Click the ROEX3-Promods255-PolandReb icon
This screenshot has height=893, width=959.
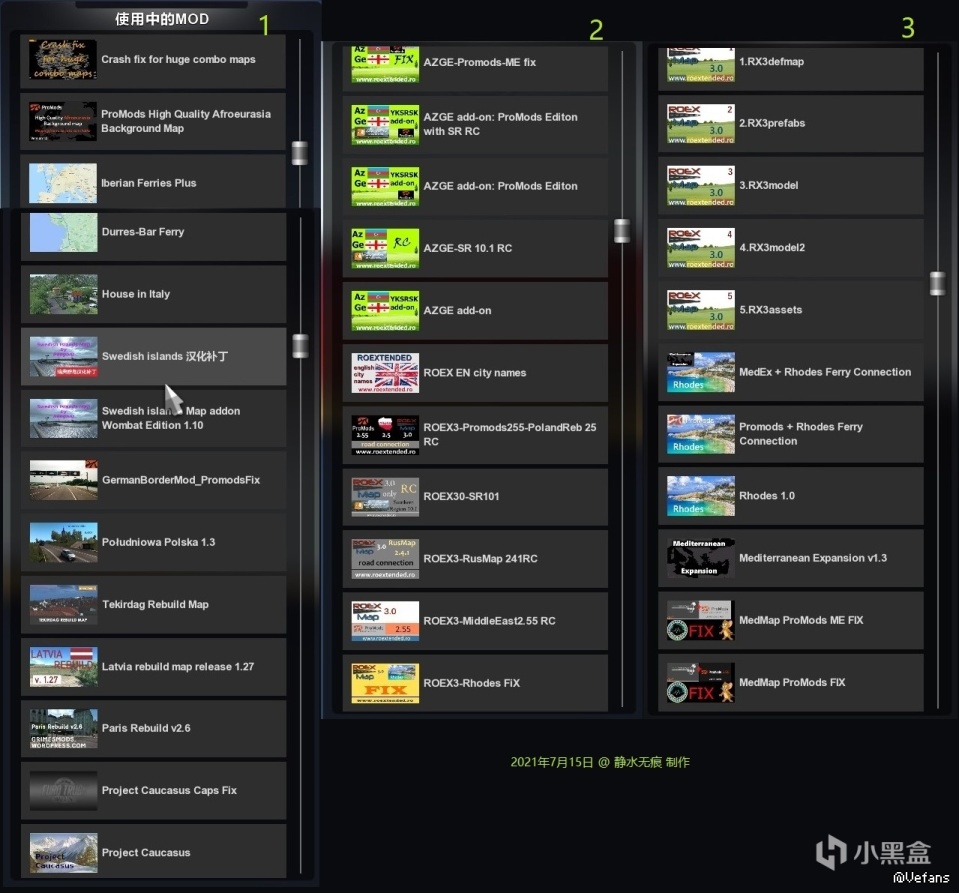tap(385, 435)
